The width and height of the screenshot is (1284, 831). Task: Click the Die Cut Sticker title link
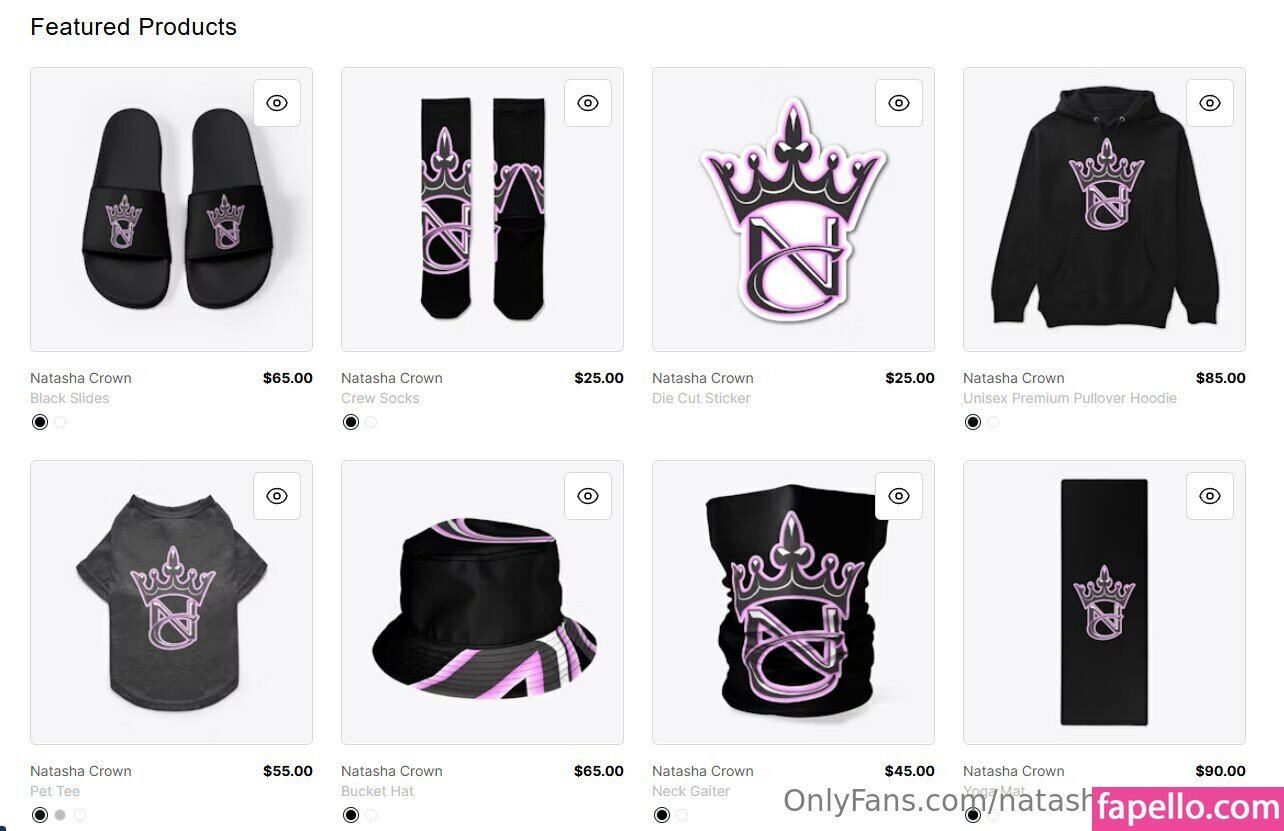point(701,398)
